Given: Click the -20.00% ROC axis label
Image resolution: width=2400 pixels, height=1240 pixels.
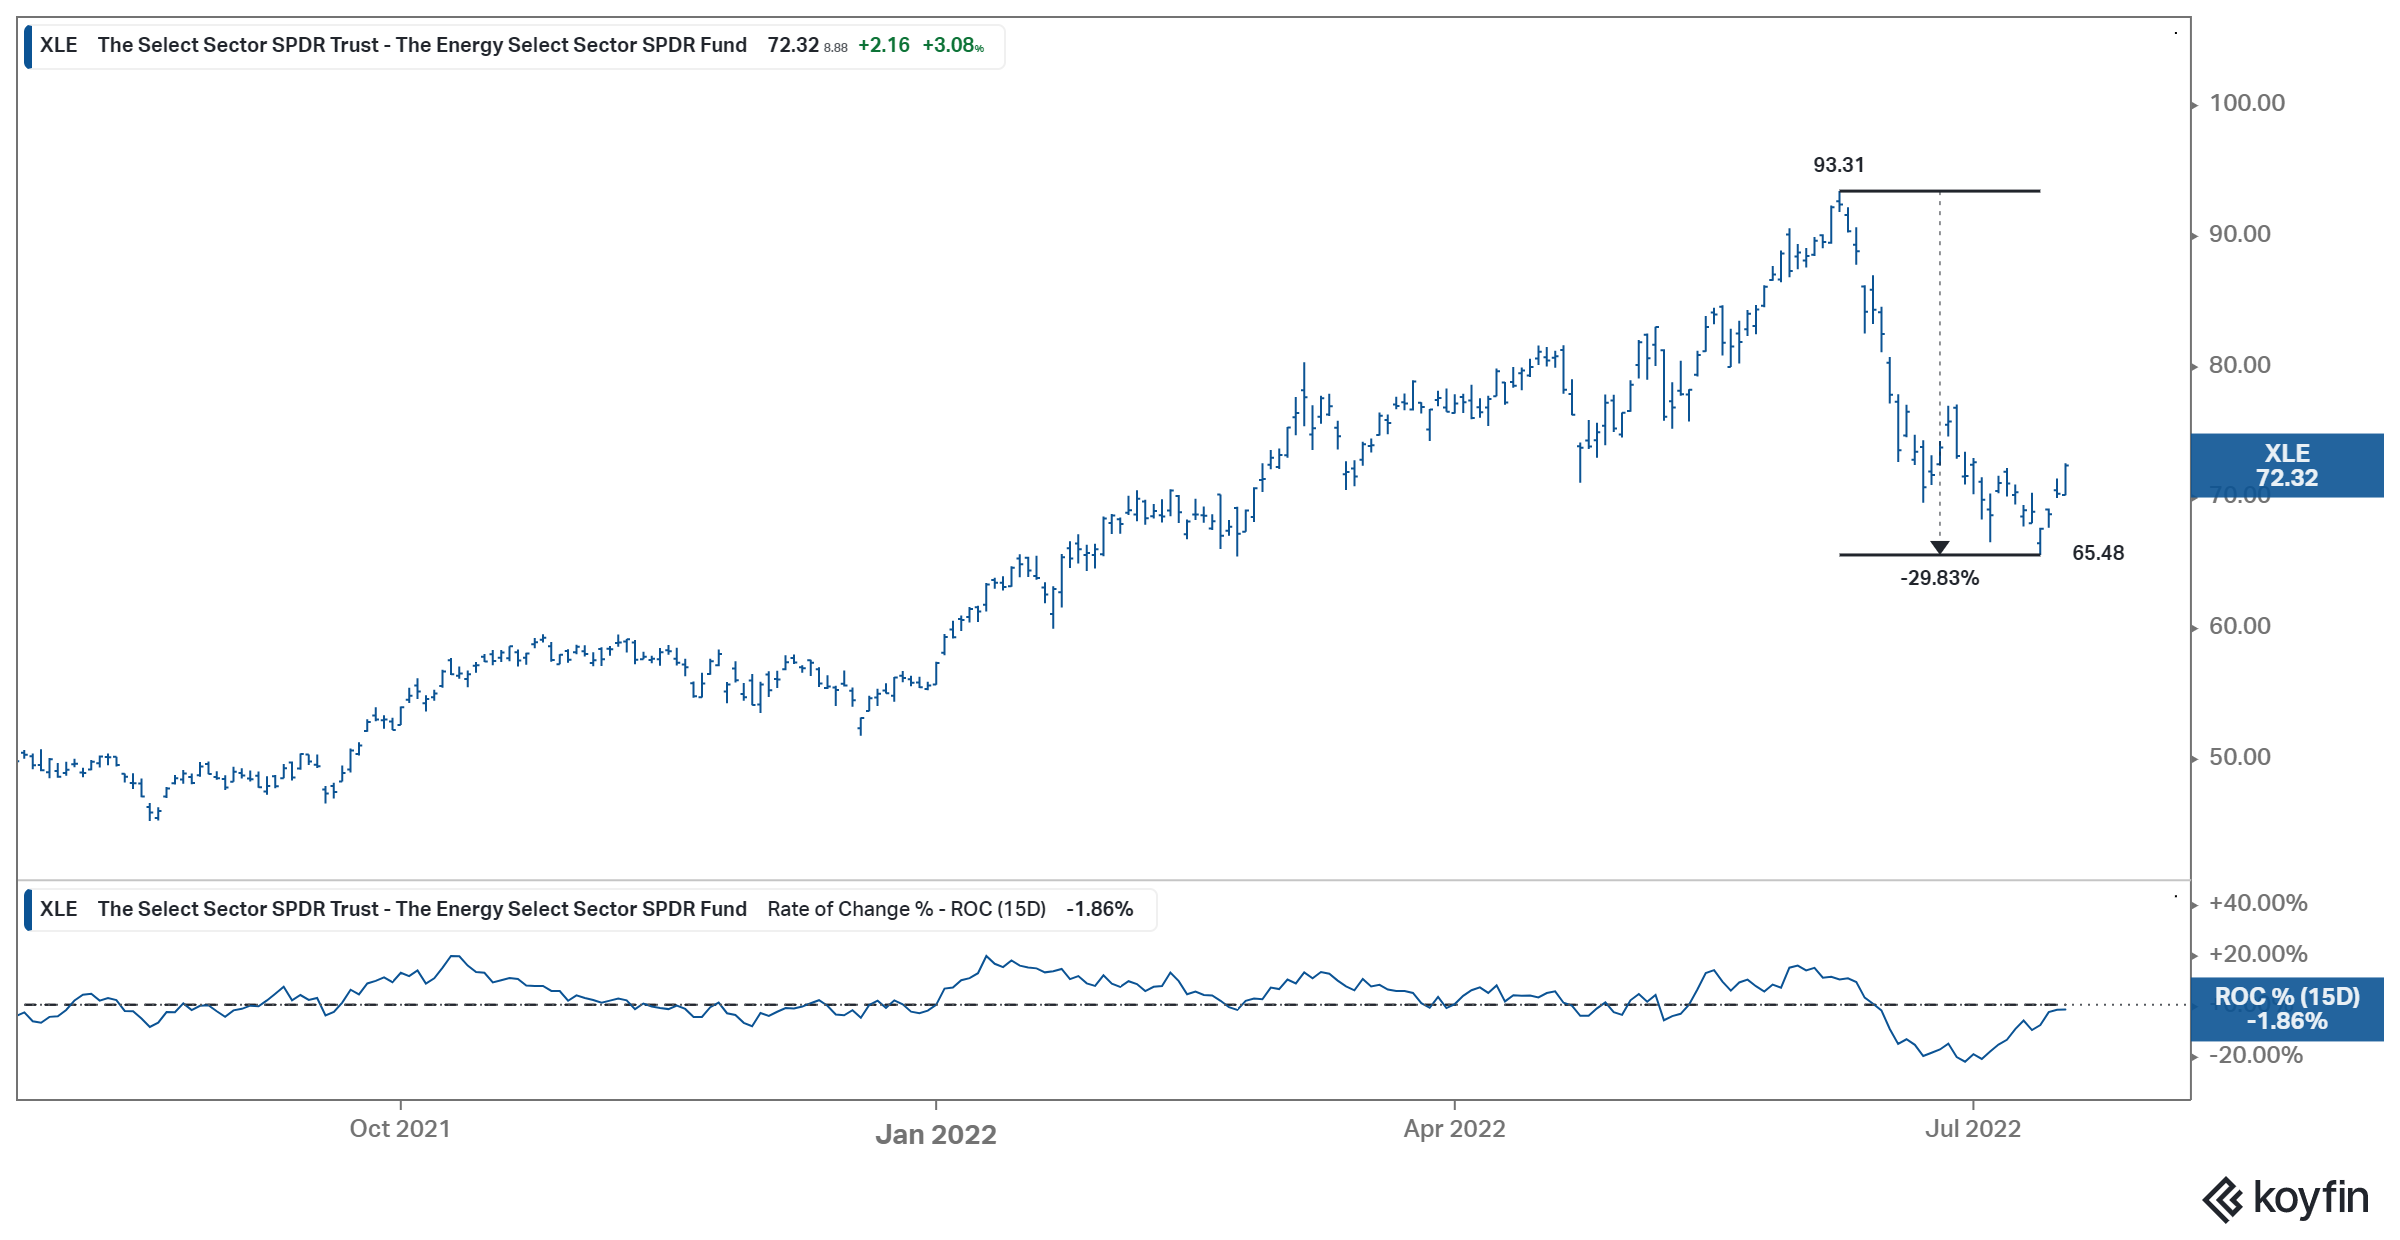Looking at the screenshot, I should 2256,1055.
